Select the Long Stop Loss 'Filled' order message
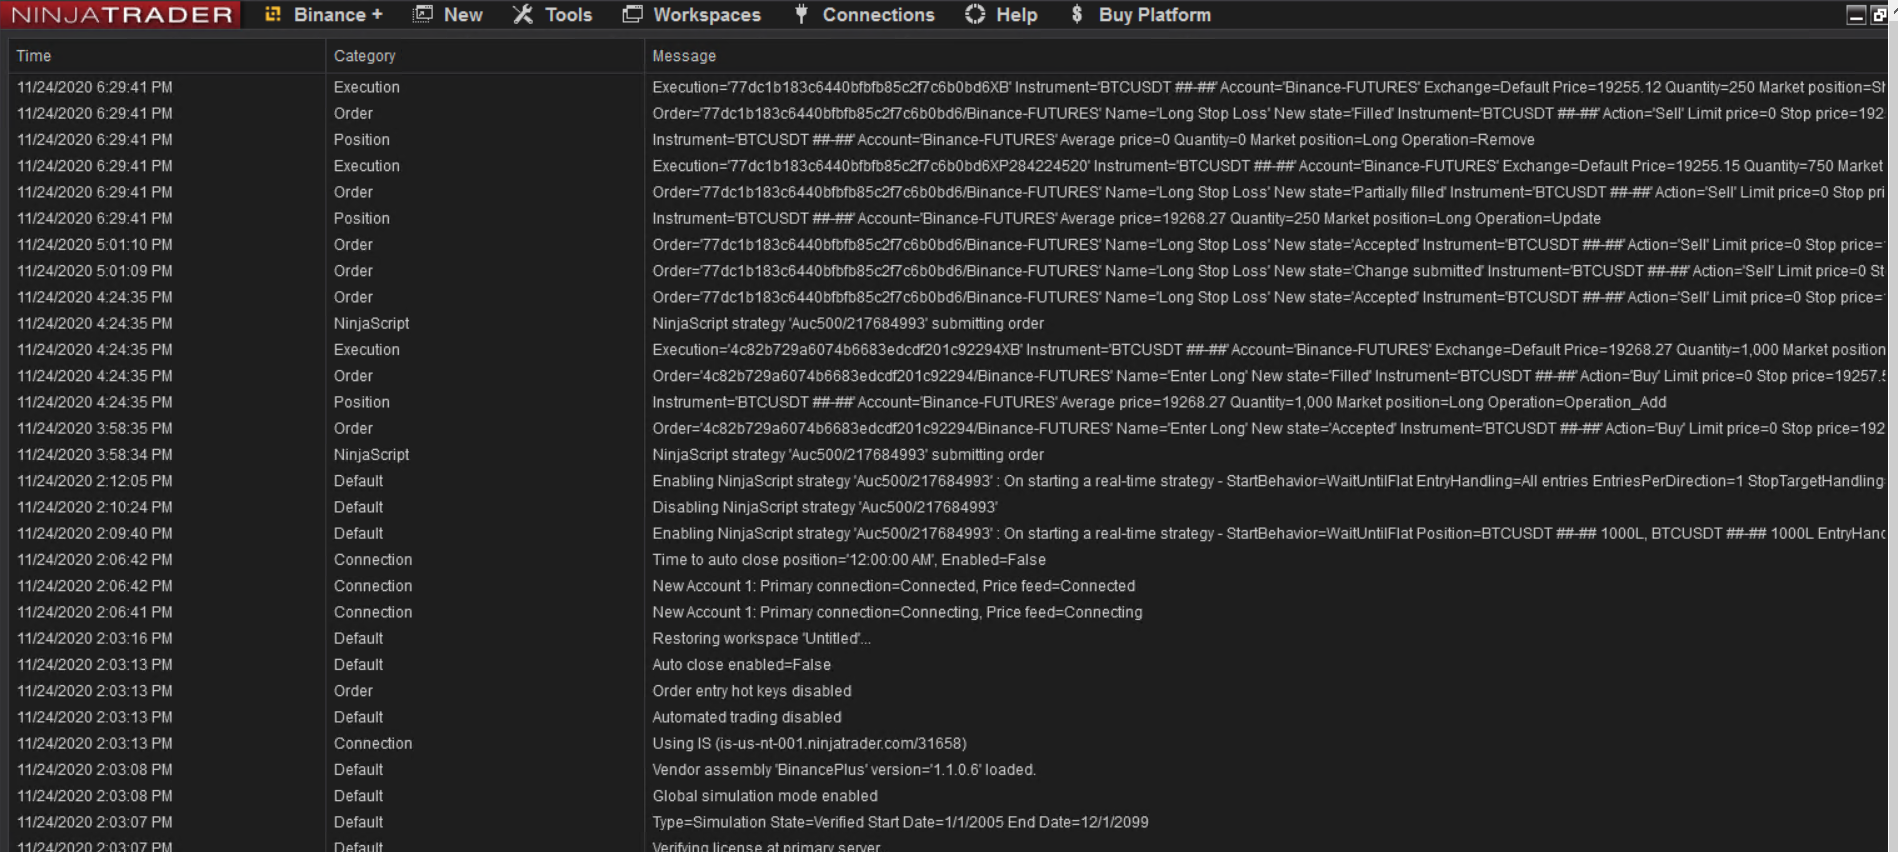This screenshot has width=1898, height=852. [1268, 113]
